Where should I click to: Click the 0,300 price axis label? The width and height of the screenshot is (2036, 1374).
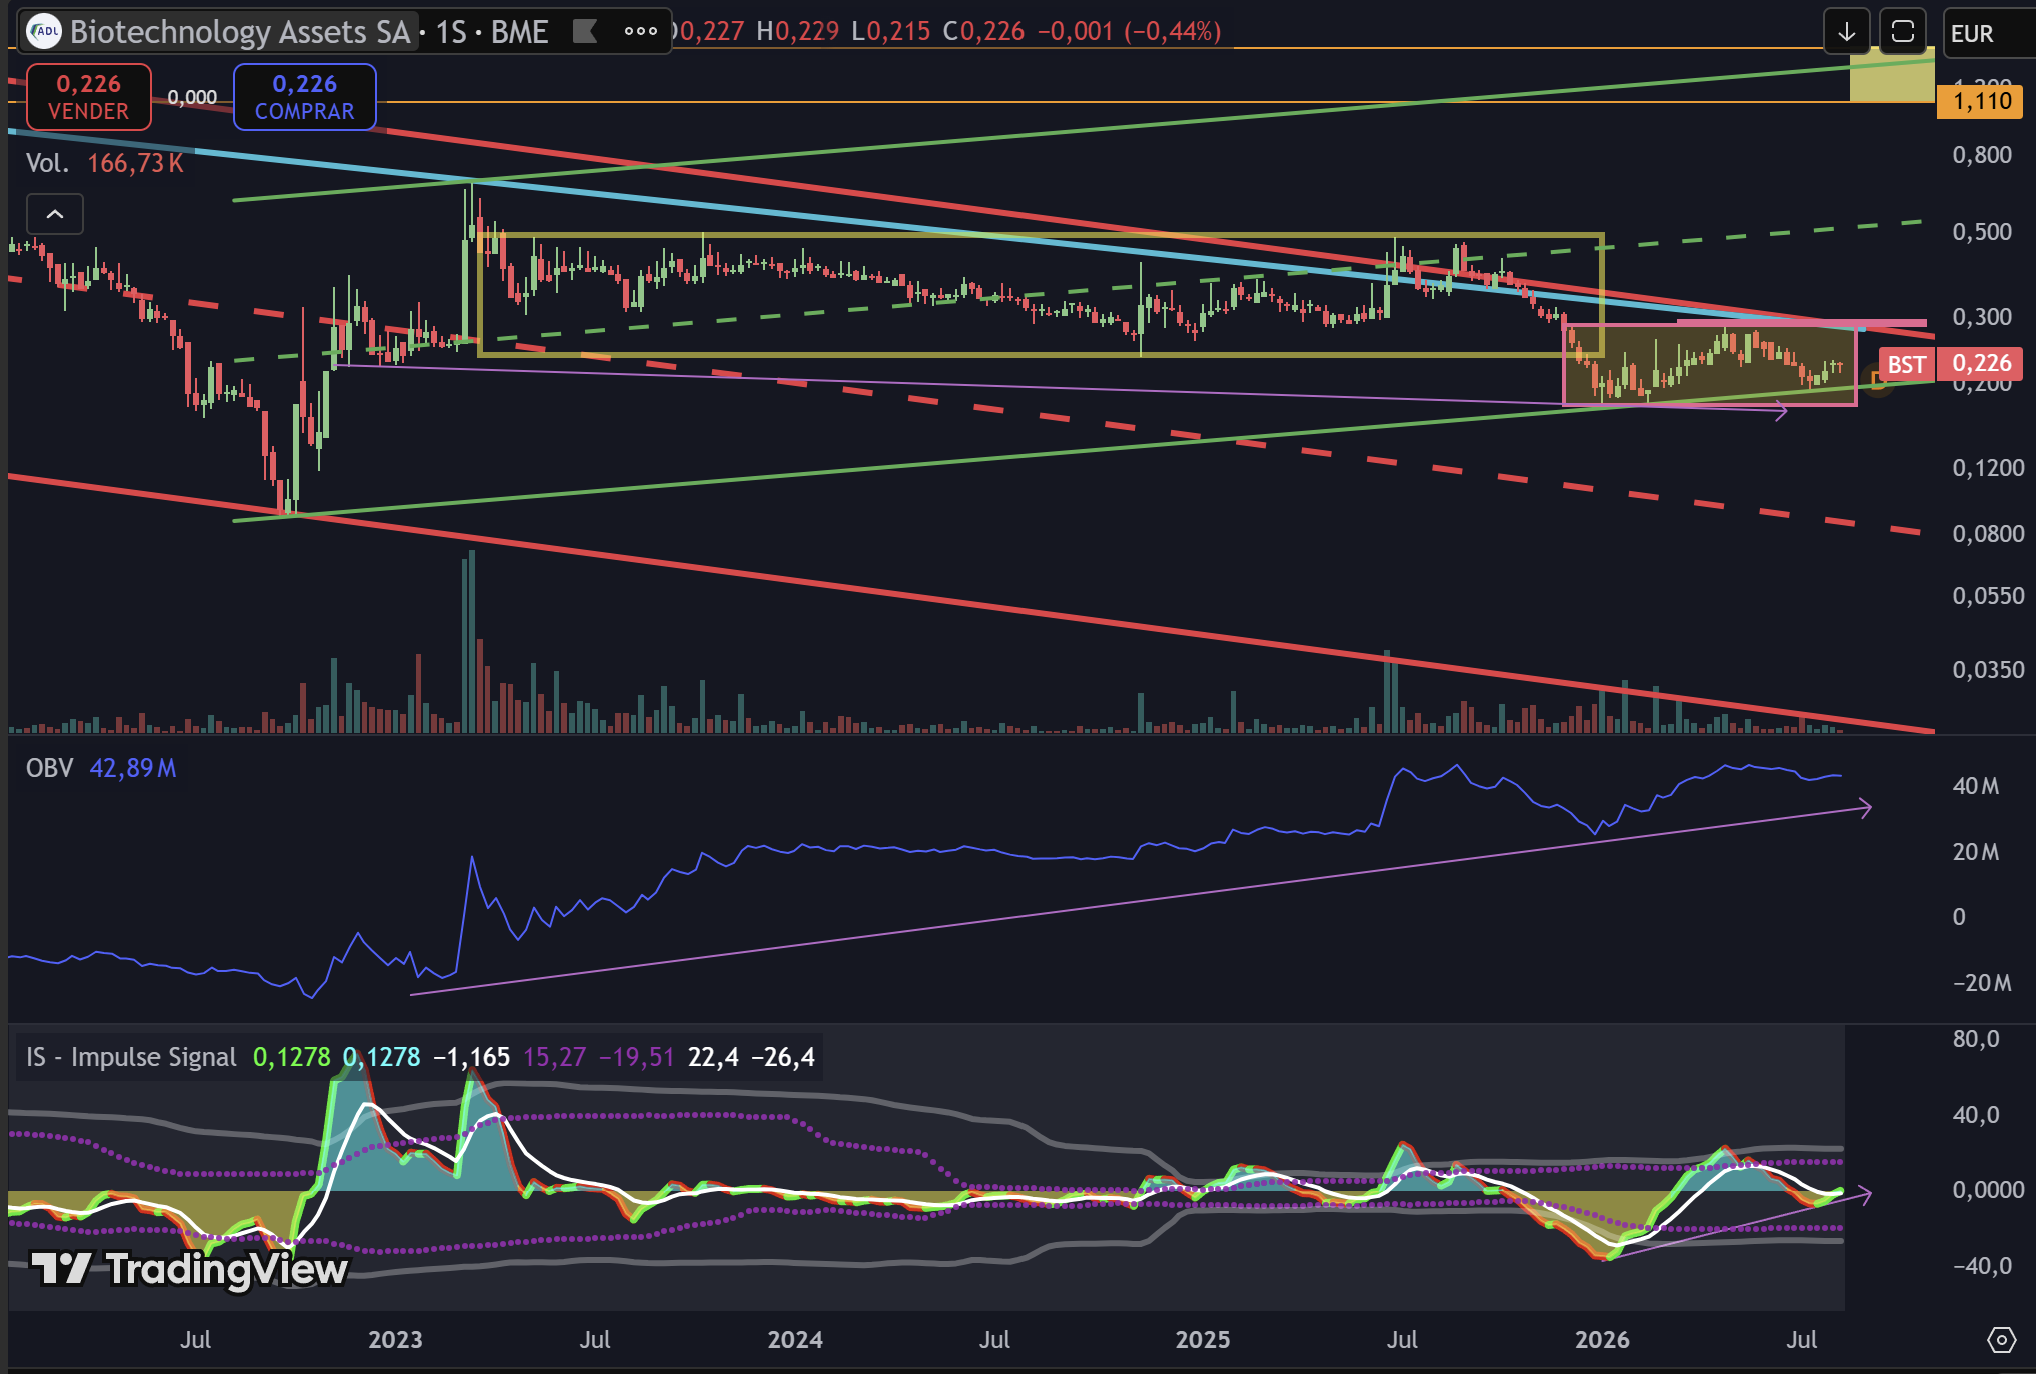1982,317
